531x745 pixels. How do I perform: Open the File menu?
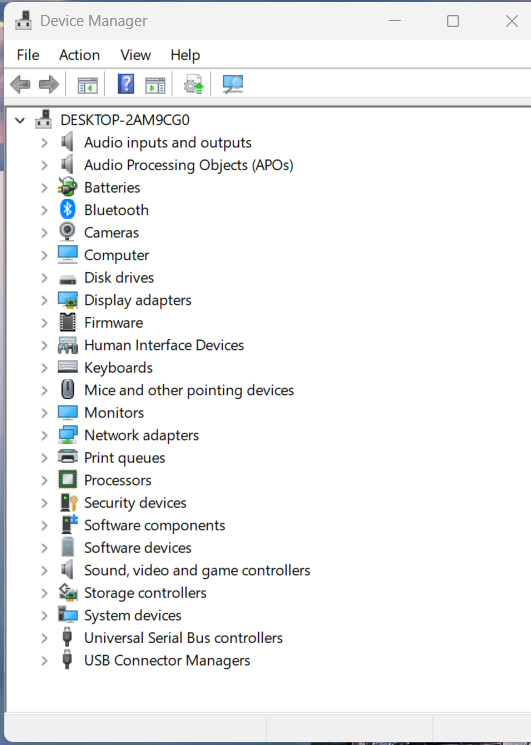(28, 55)
